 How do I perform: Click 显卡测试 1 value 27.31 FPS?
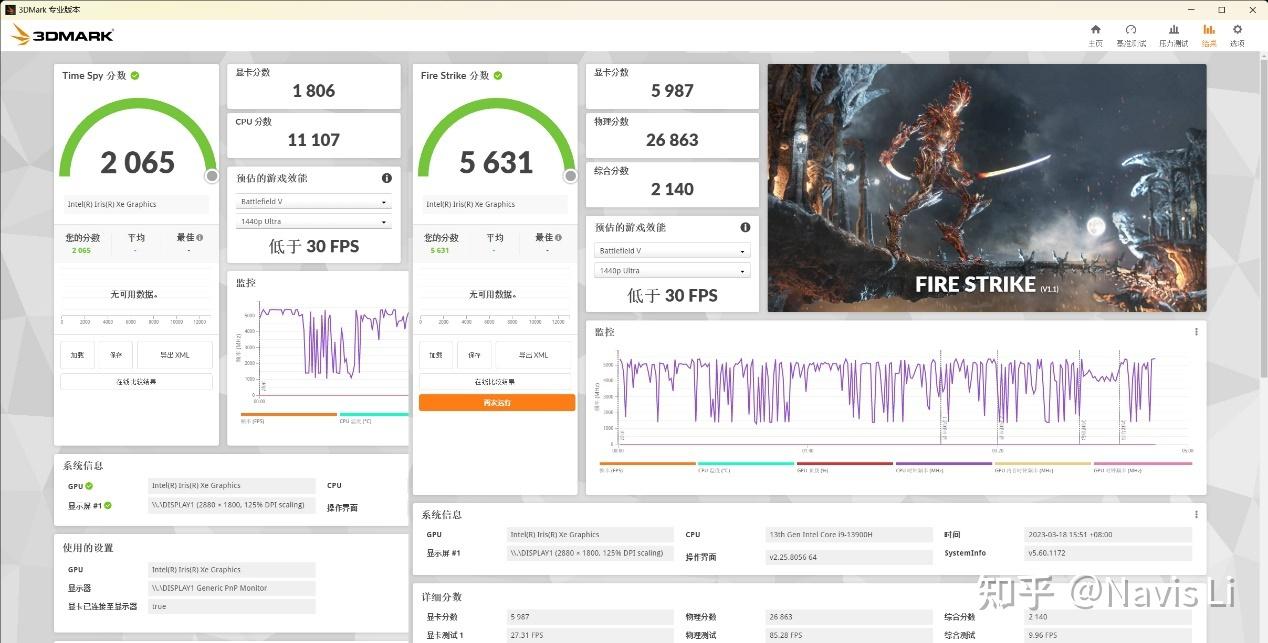(590, 635)
